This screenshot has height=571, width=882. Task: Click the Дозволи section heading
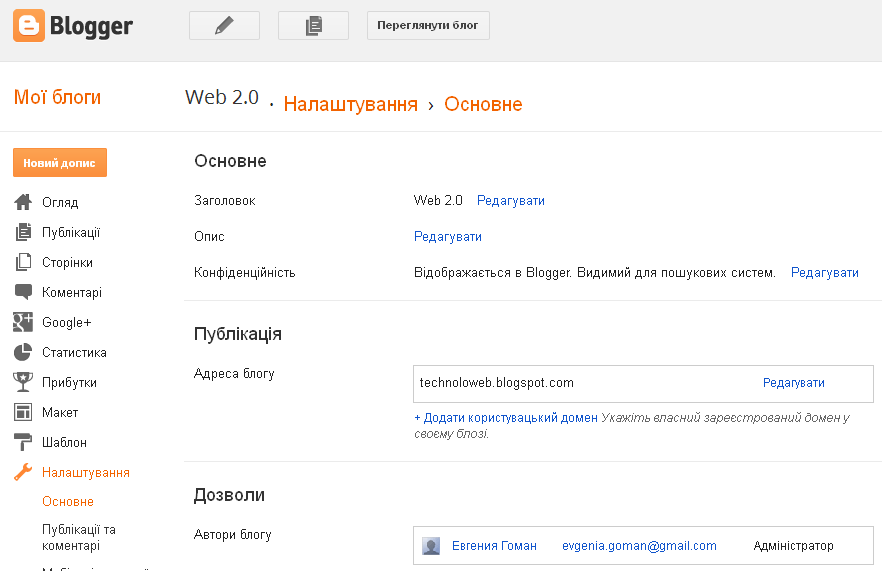coord(229,495)
